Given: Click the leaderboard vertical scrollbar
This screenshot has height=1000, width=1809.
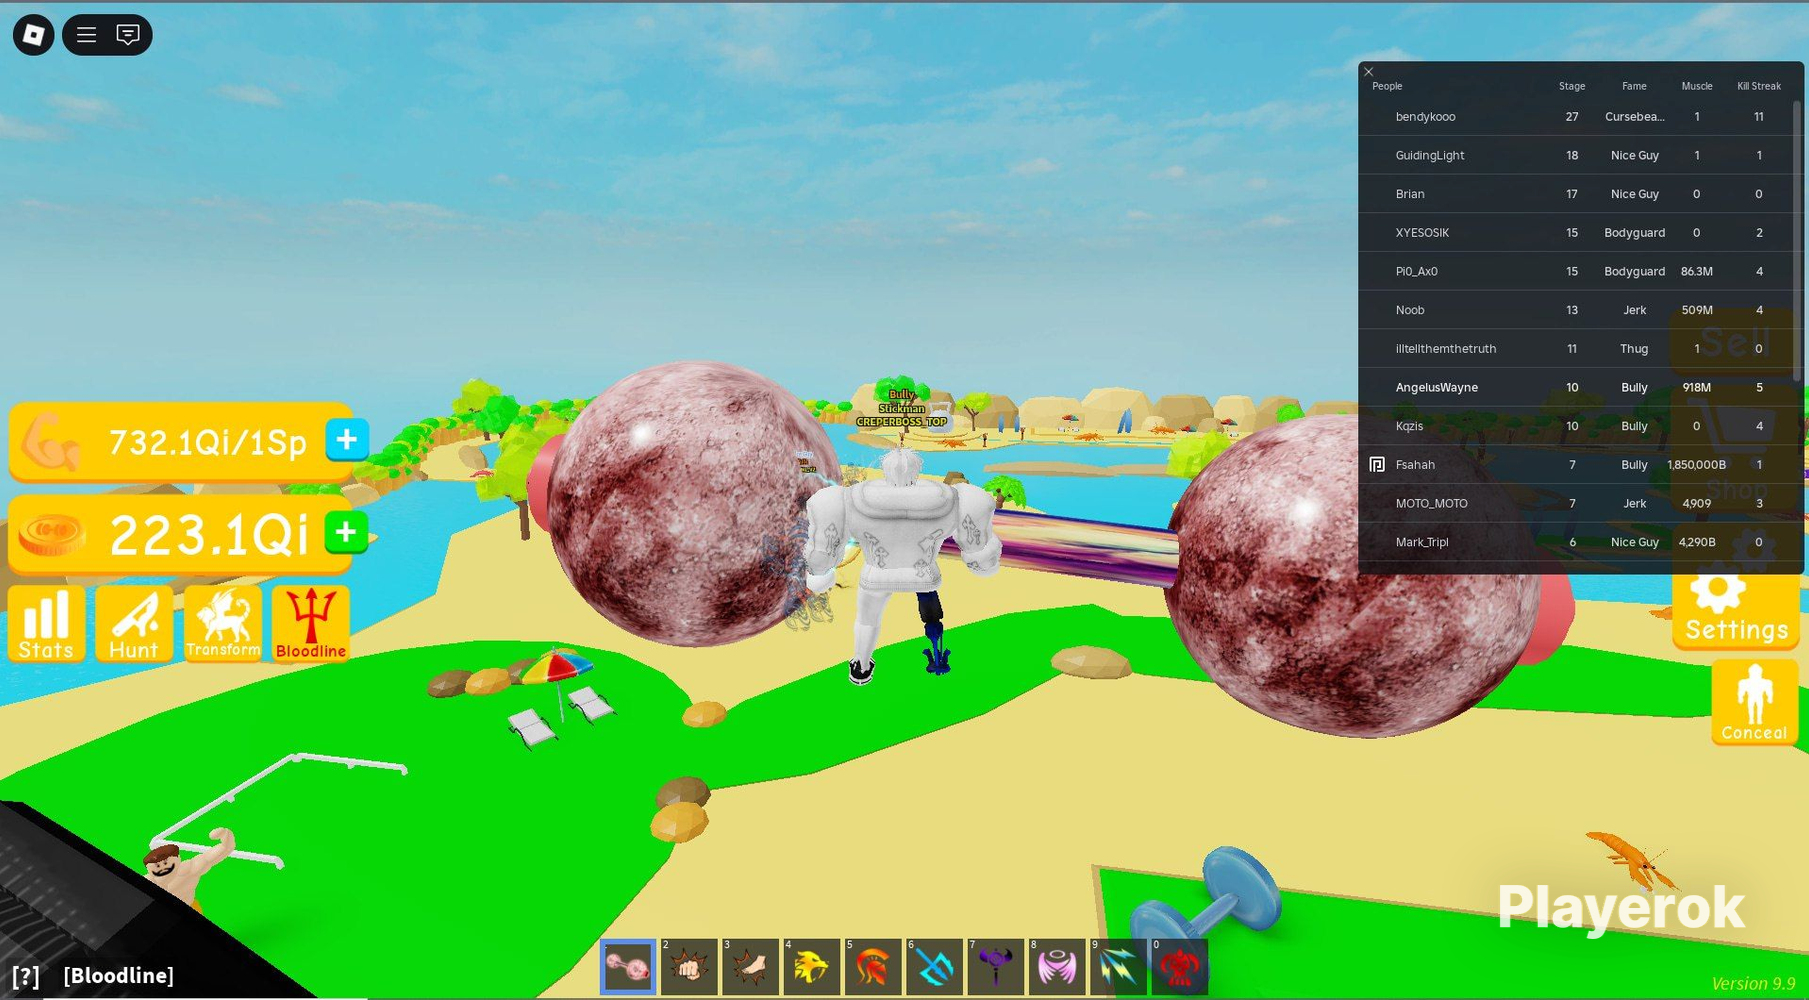Looking at the screenshot, I should coord(1799,240).
